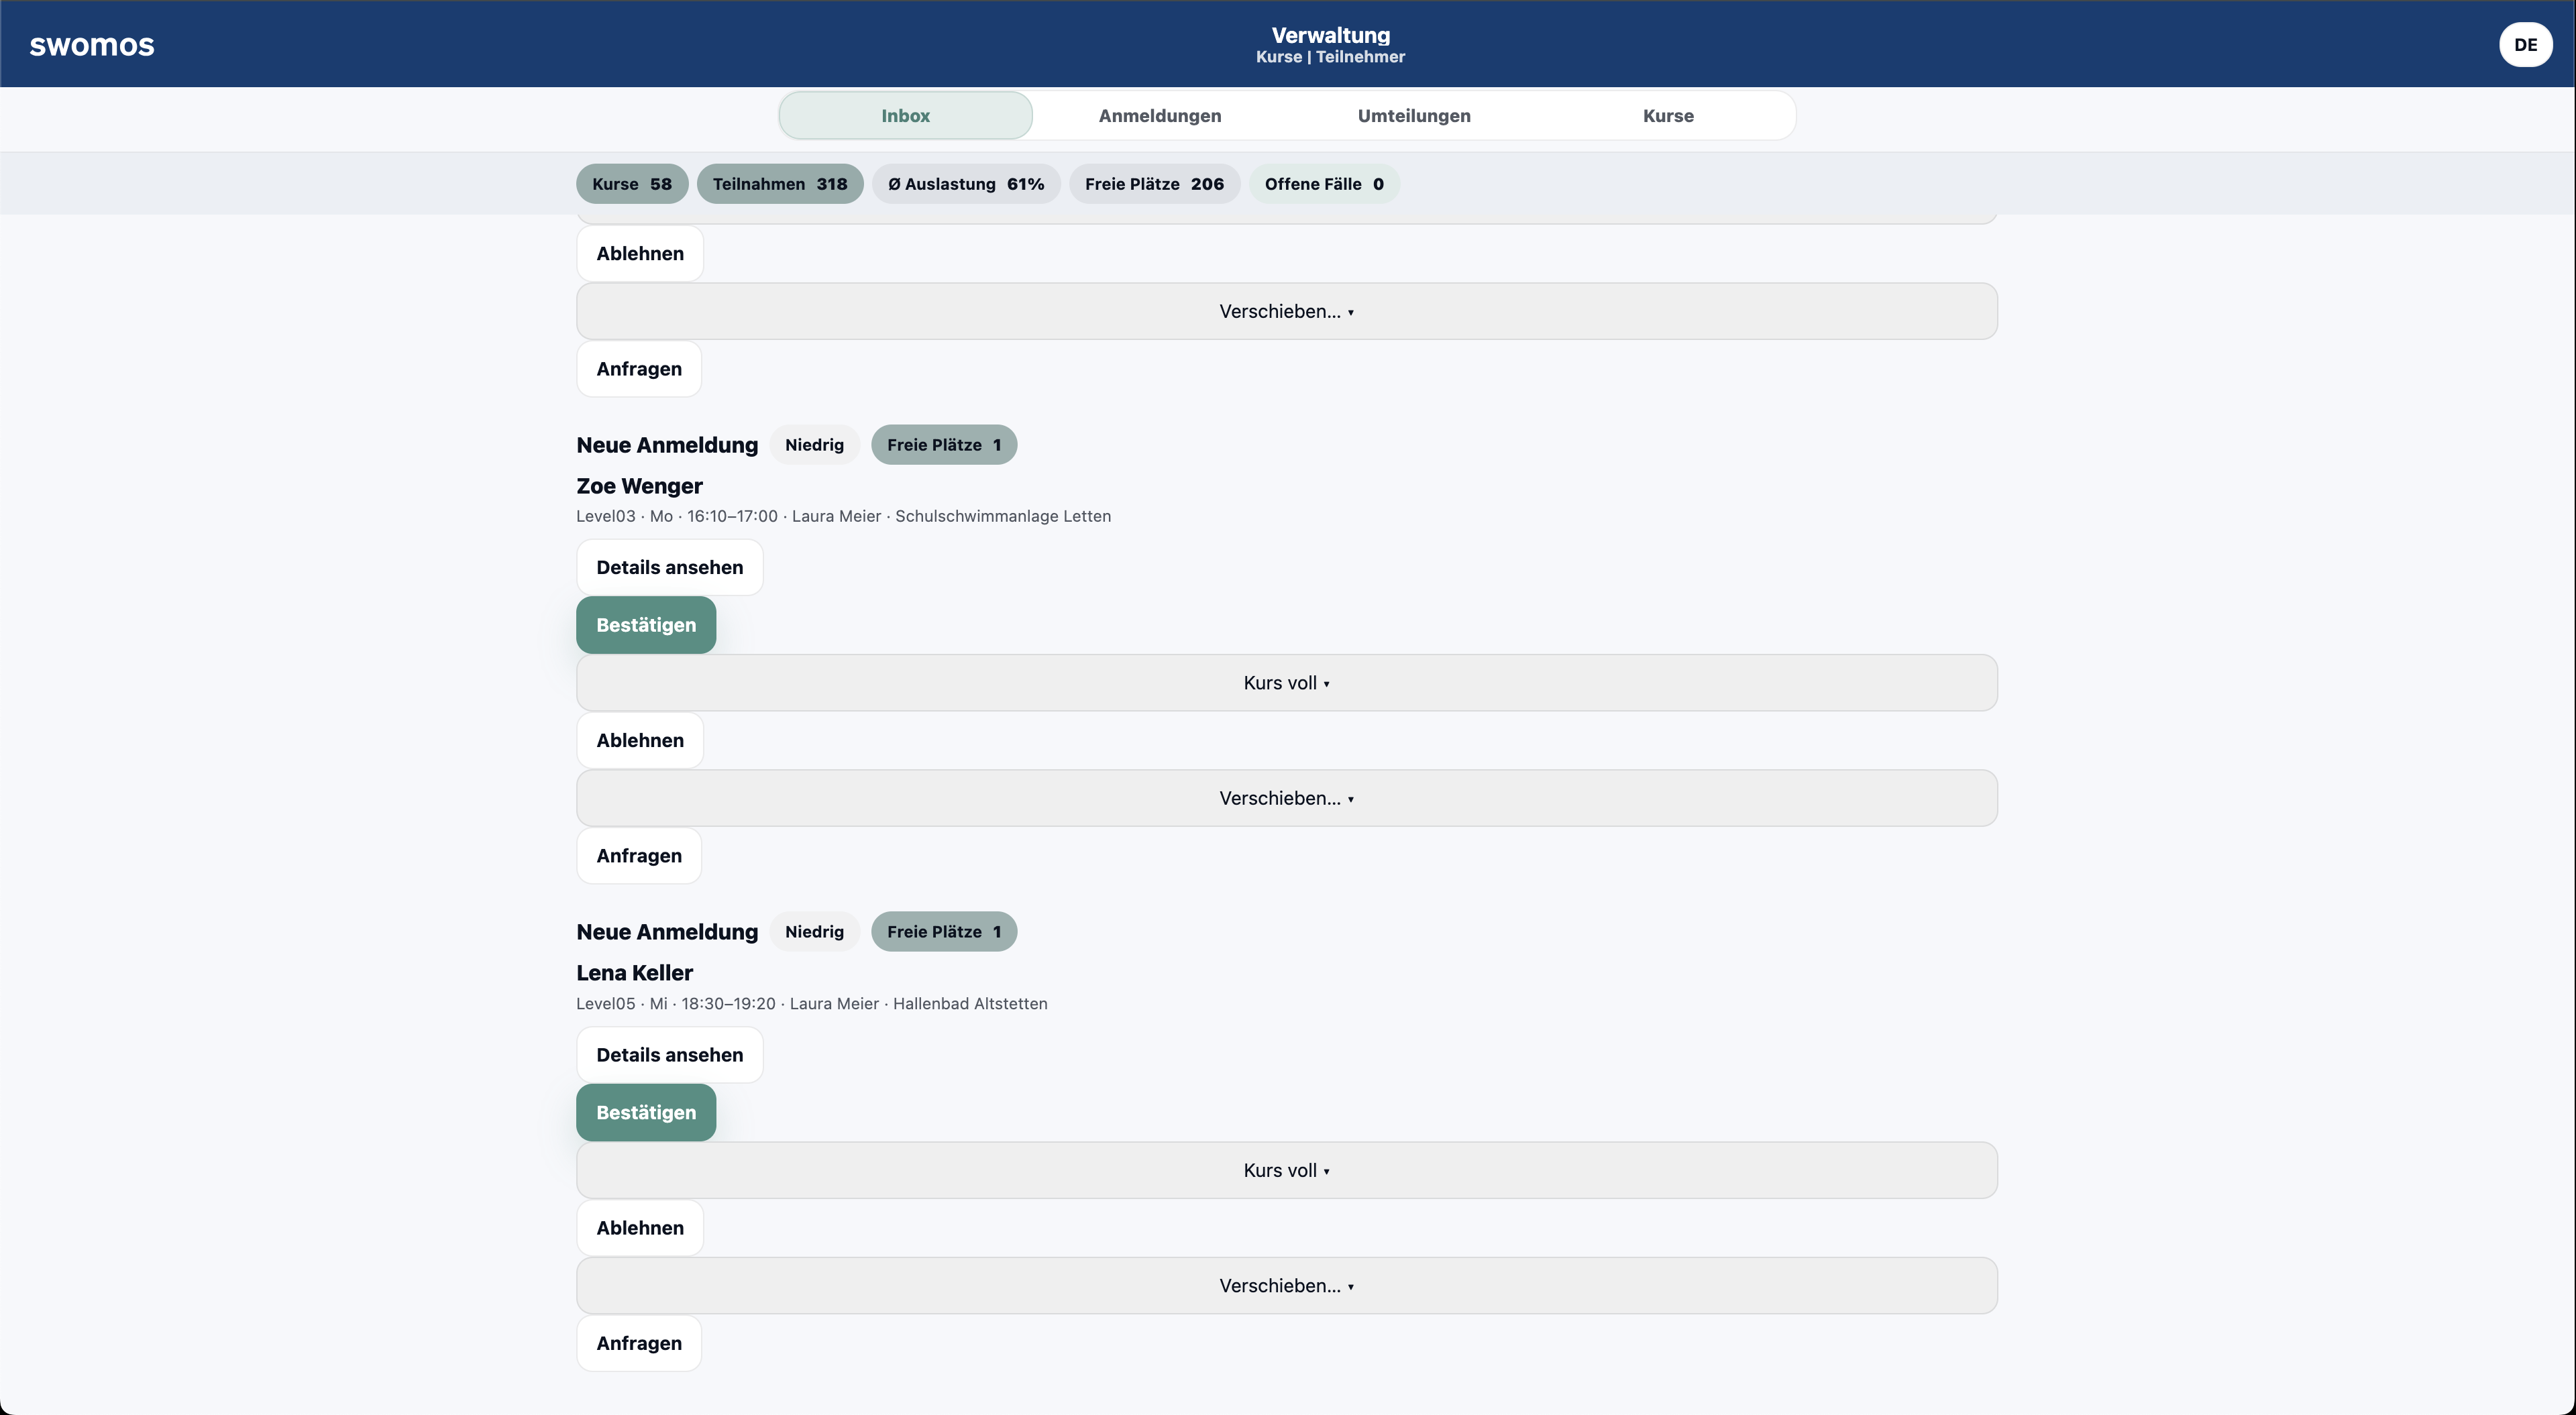Viewport: 2576px width, 1415px height.
Task: Click Niedrig badge on Lena Keller's card
Action: pyautogui.click(x=814, y=932)
